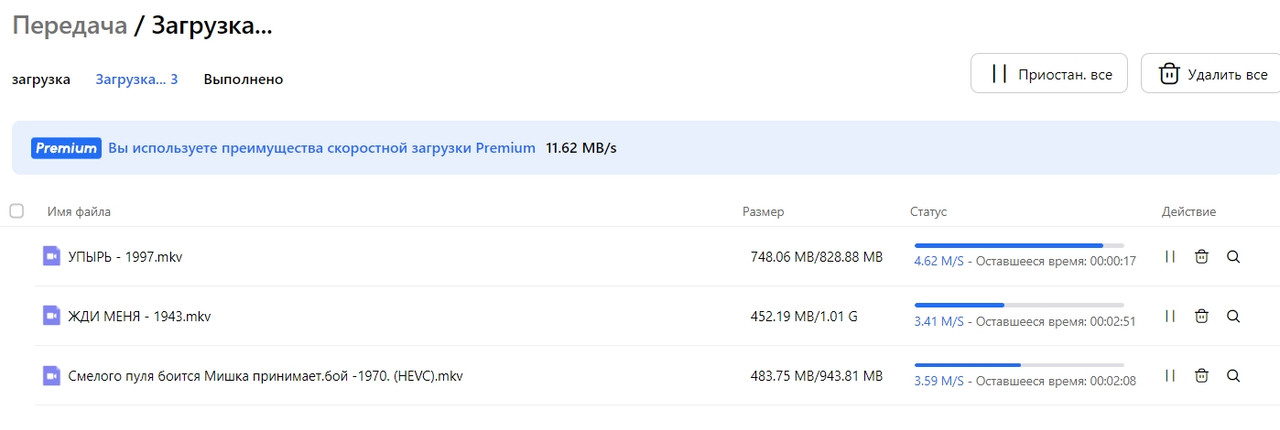
Task: Open the Загрузка... 3 tab
Action: [x=137, y=79]
